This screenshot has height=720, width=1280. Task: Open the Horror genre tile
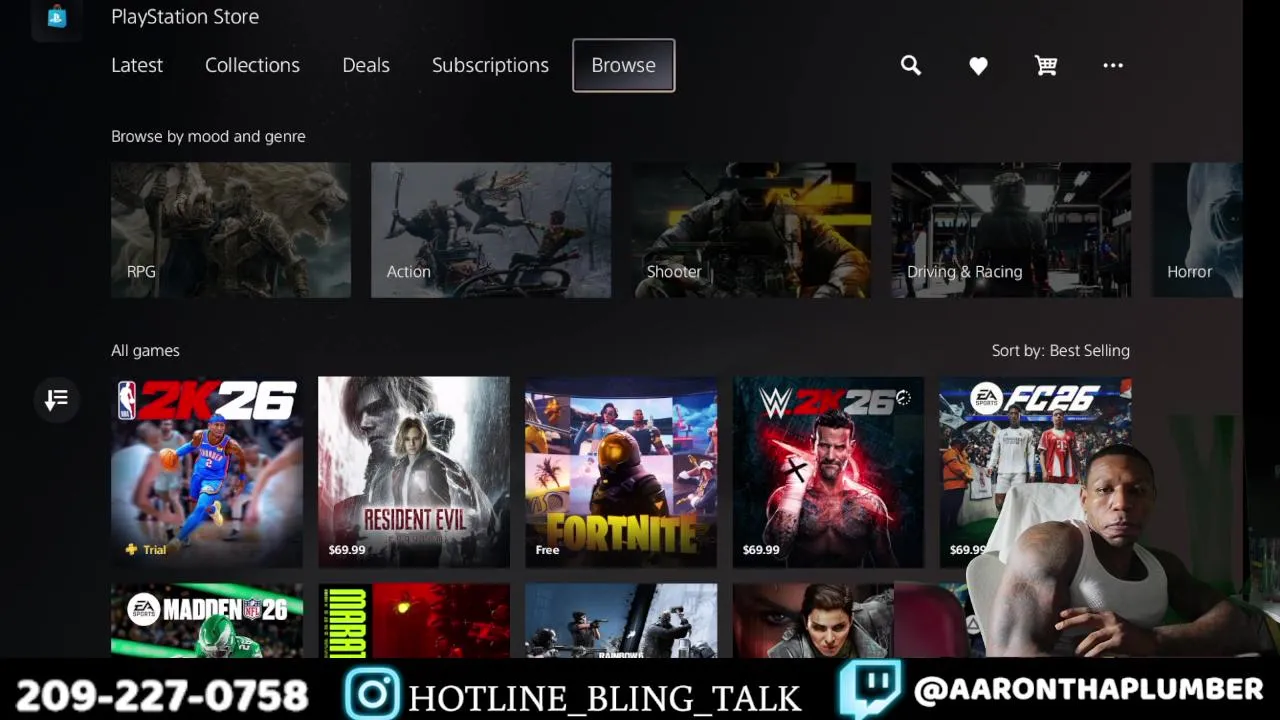1196,230
